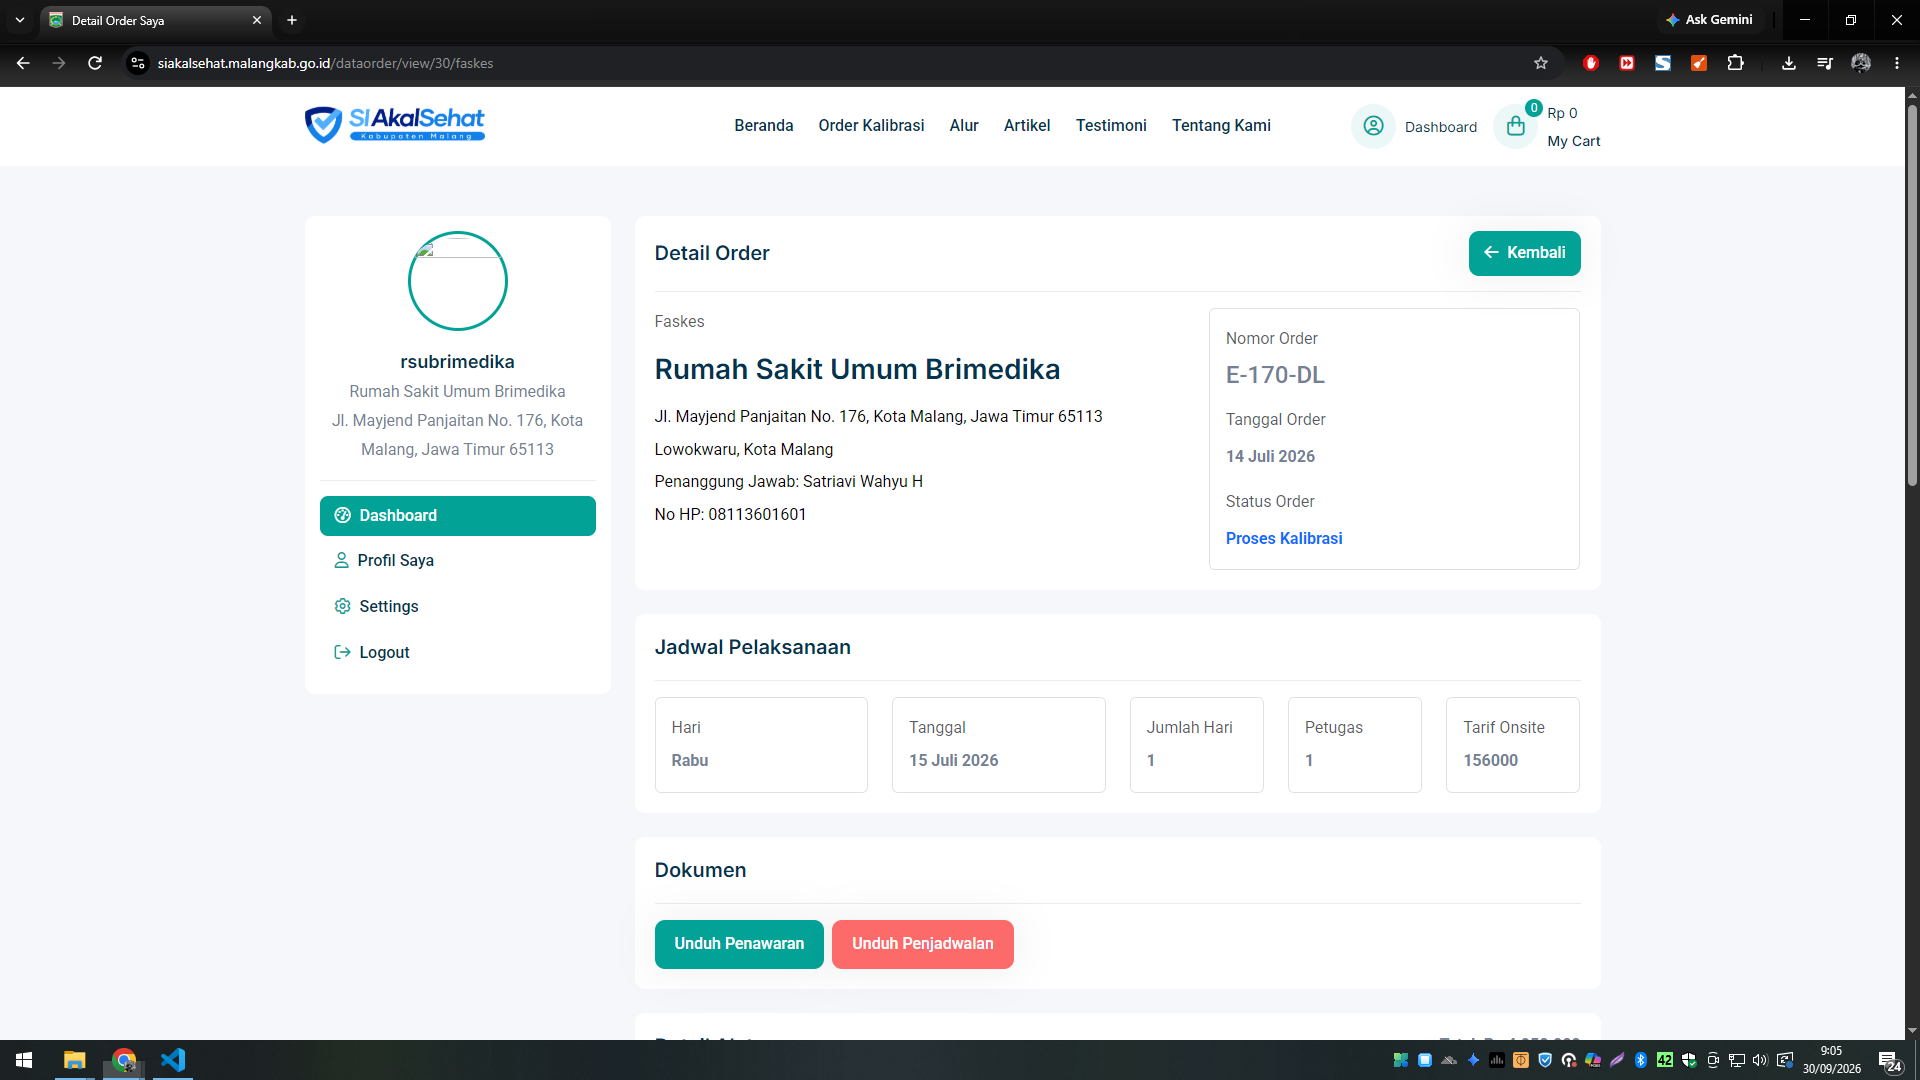Click the browser forward arrow
The height and width of the screenshot is (1080, 1920).
(x=59, y=63)
